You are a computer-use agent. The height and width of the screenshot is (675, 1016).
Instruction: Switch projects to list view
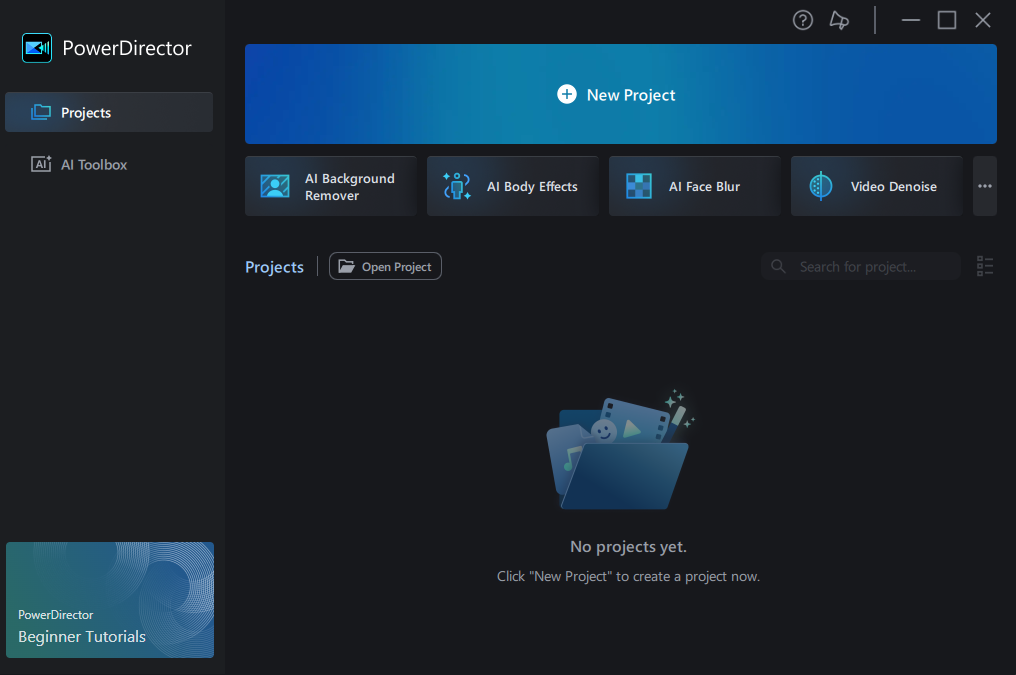pyautogui.click(x=985, y=266)
